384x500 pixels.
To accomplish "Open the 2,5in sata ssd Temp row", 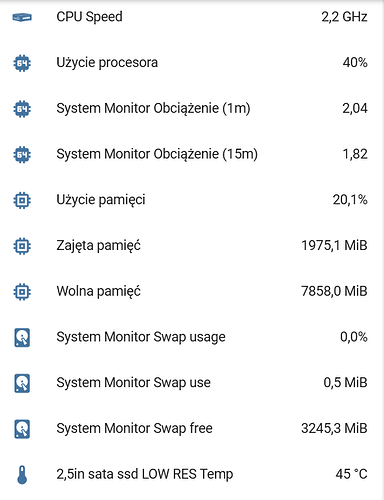I will click(192, 474).
